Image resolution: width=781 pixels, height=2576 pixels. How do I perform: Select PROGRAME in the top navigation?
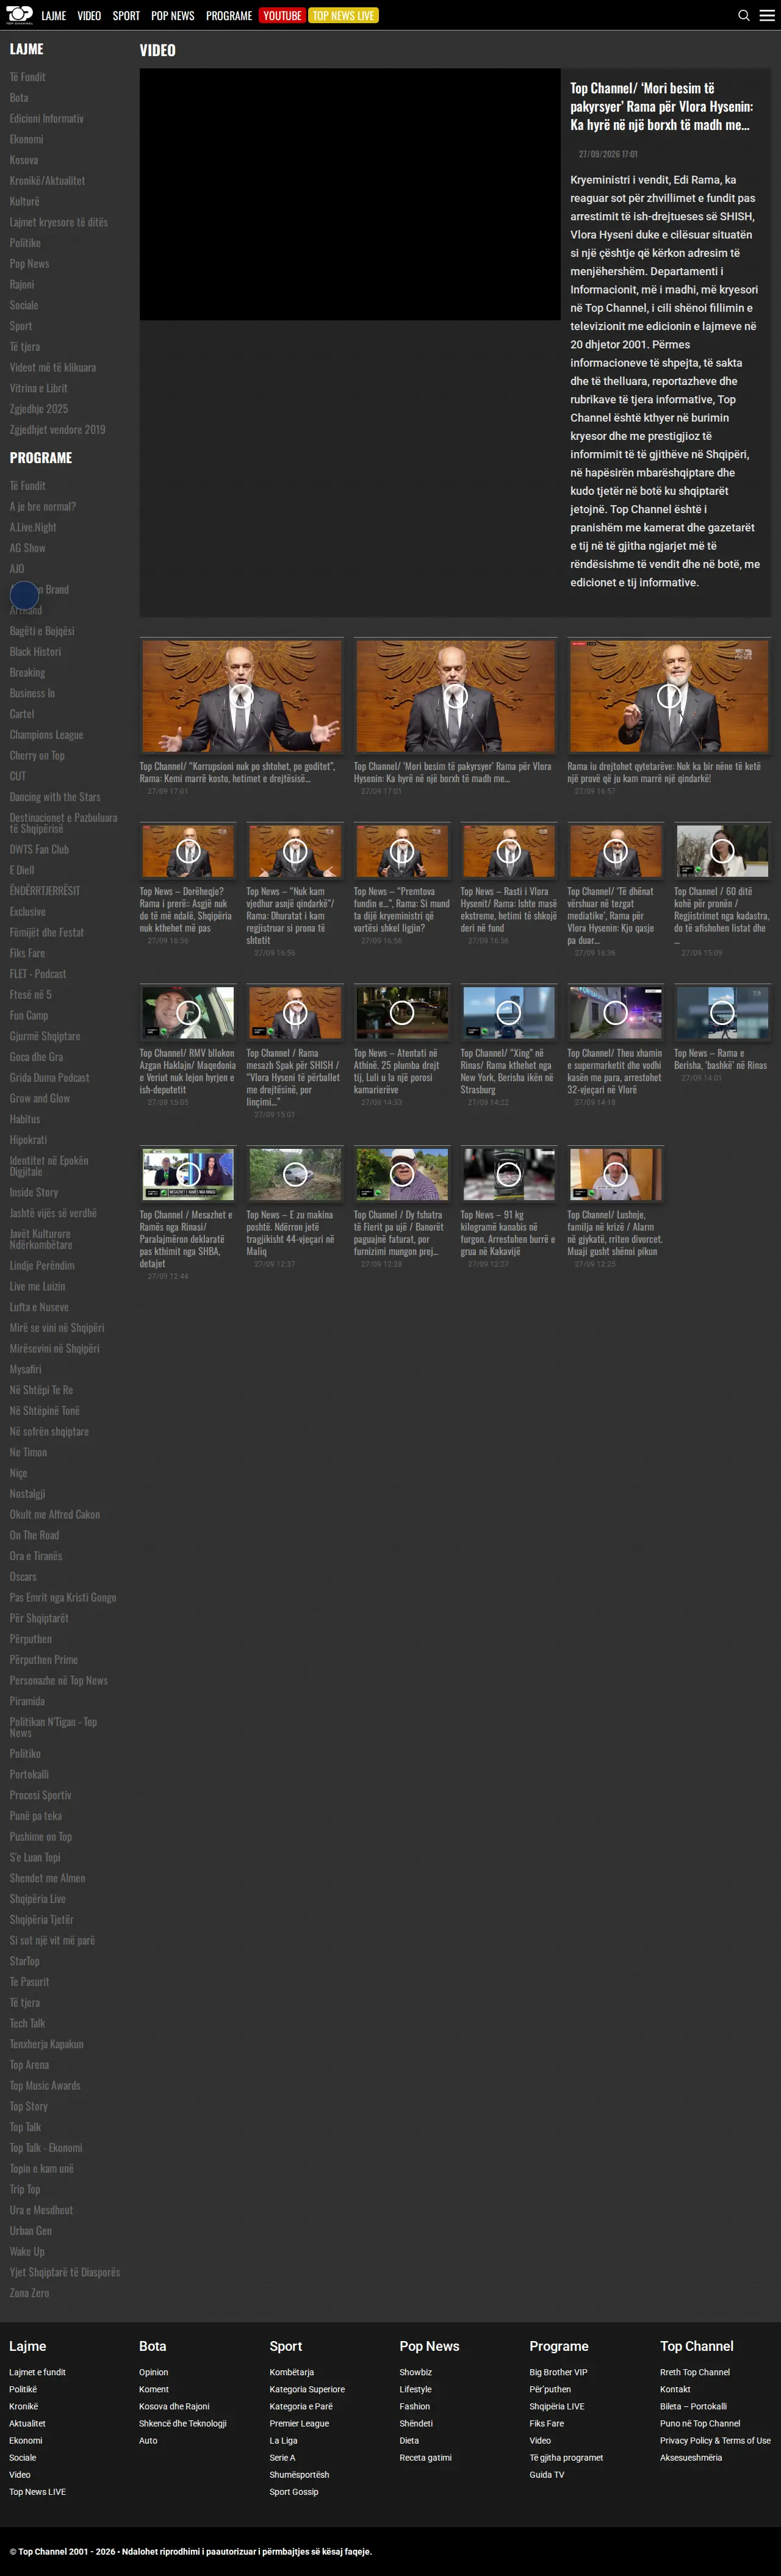[x=229, y=15]
